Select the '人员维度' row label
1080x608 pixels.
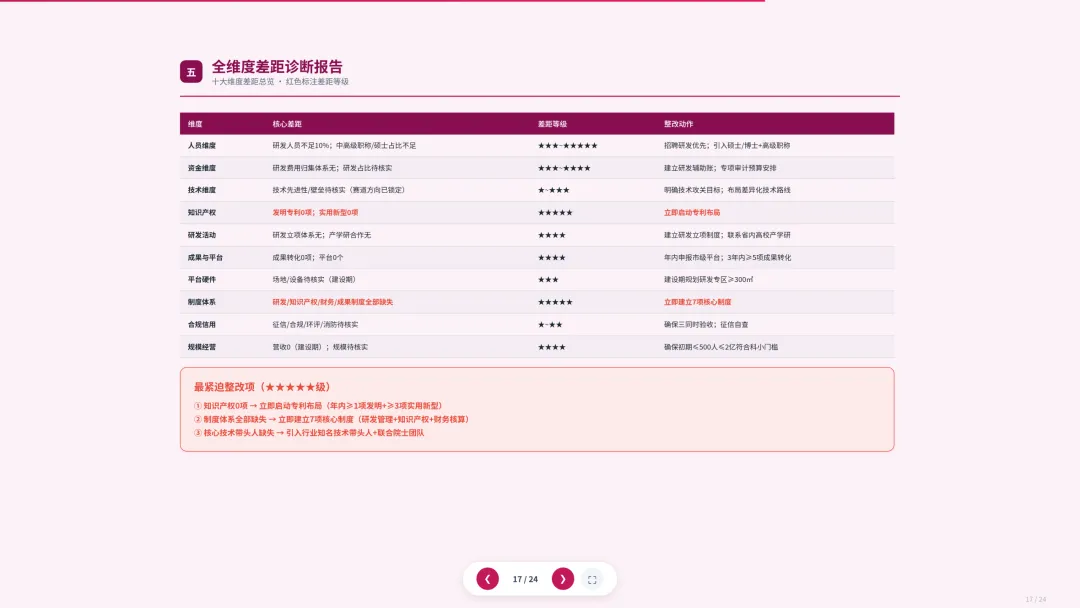(202, 145)
